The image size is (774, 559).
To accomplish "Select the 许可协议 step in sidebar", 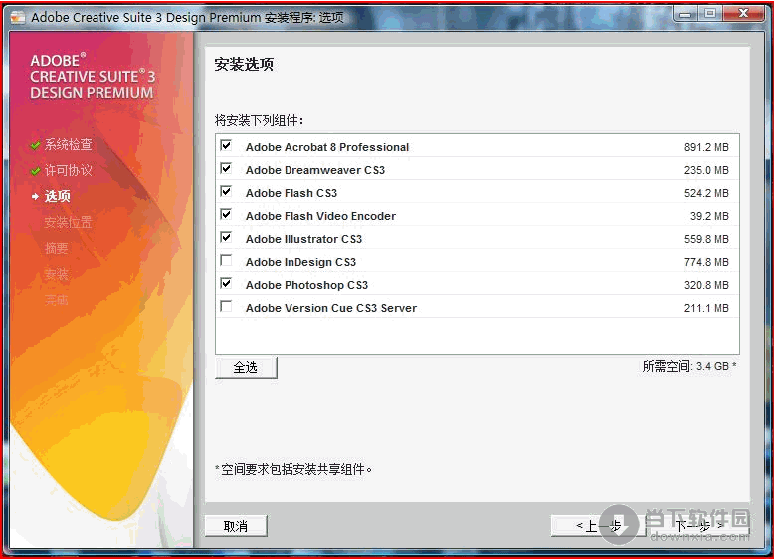I will (x=69, y=170).
